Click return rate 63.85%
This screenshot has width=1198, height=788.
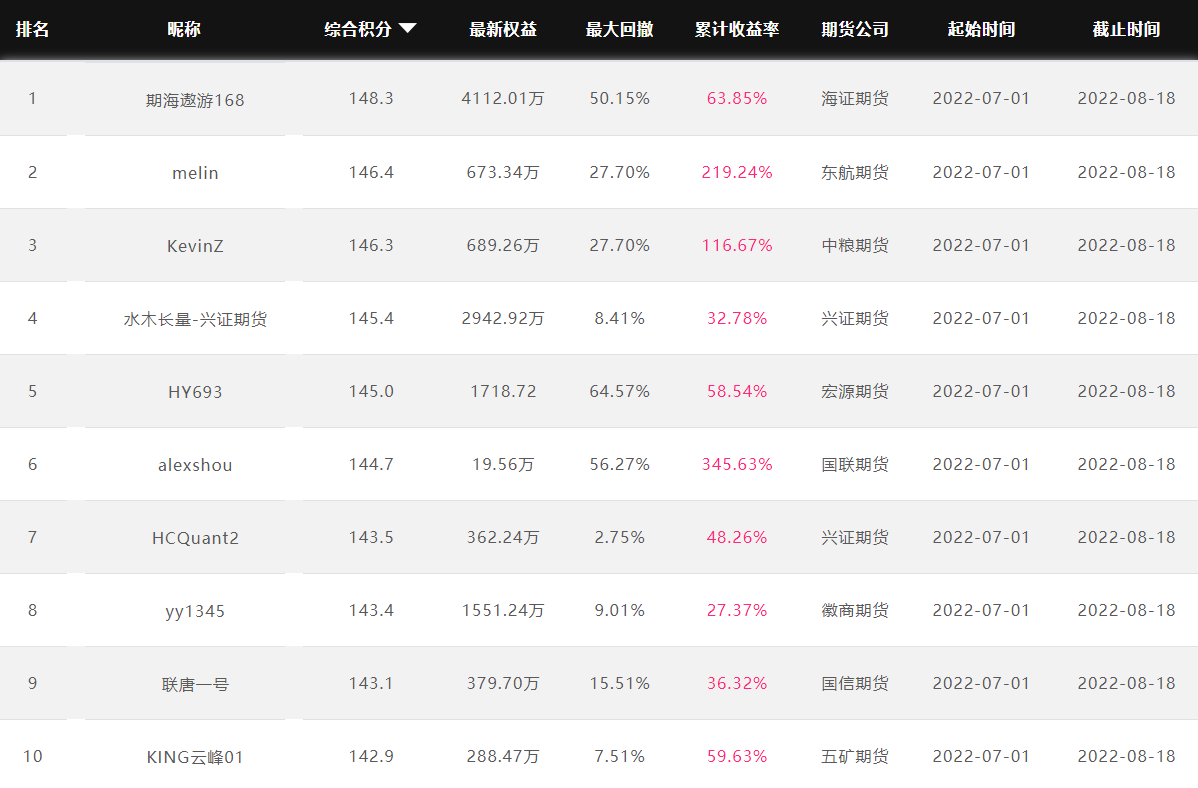tap(737, 98)
